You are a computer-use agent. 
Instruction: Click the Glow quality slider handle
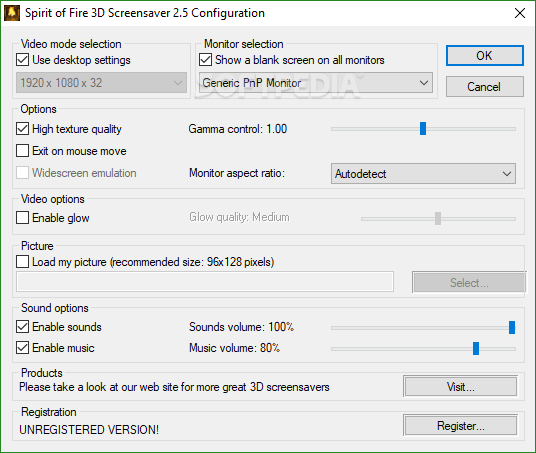pos(438,218)
